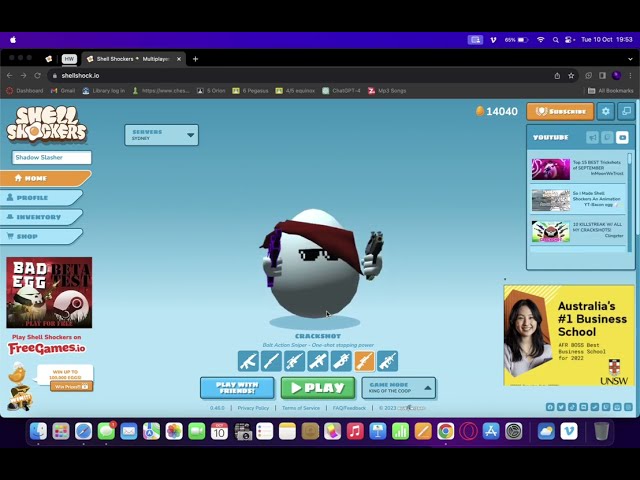The height and width of the screenshot is (480, 640).
Task: Expand the Game Mode King of the Coop dropdown
Action: 399,388
